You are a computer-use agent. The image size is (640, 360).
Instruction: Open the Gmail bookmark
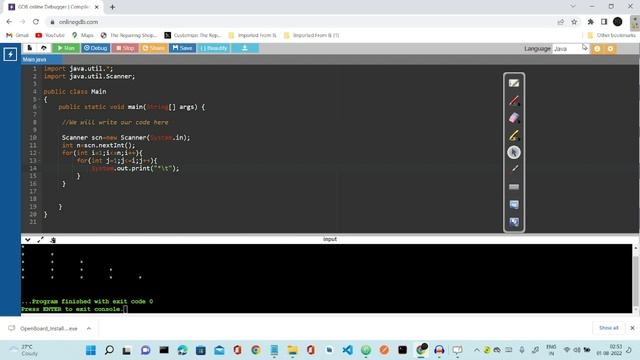pyautogui.click(x=18, y=36)
